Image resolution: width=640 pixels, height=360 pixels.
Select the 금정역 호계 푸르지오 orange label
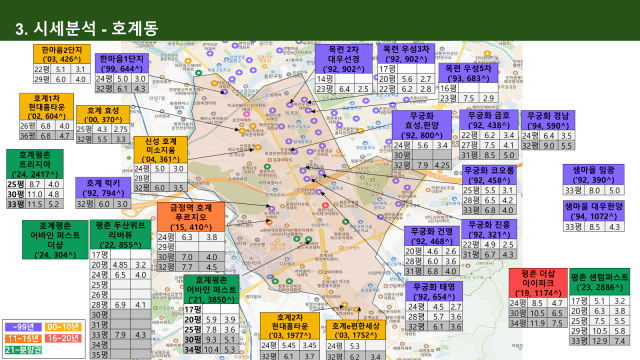tap(191, 217)
